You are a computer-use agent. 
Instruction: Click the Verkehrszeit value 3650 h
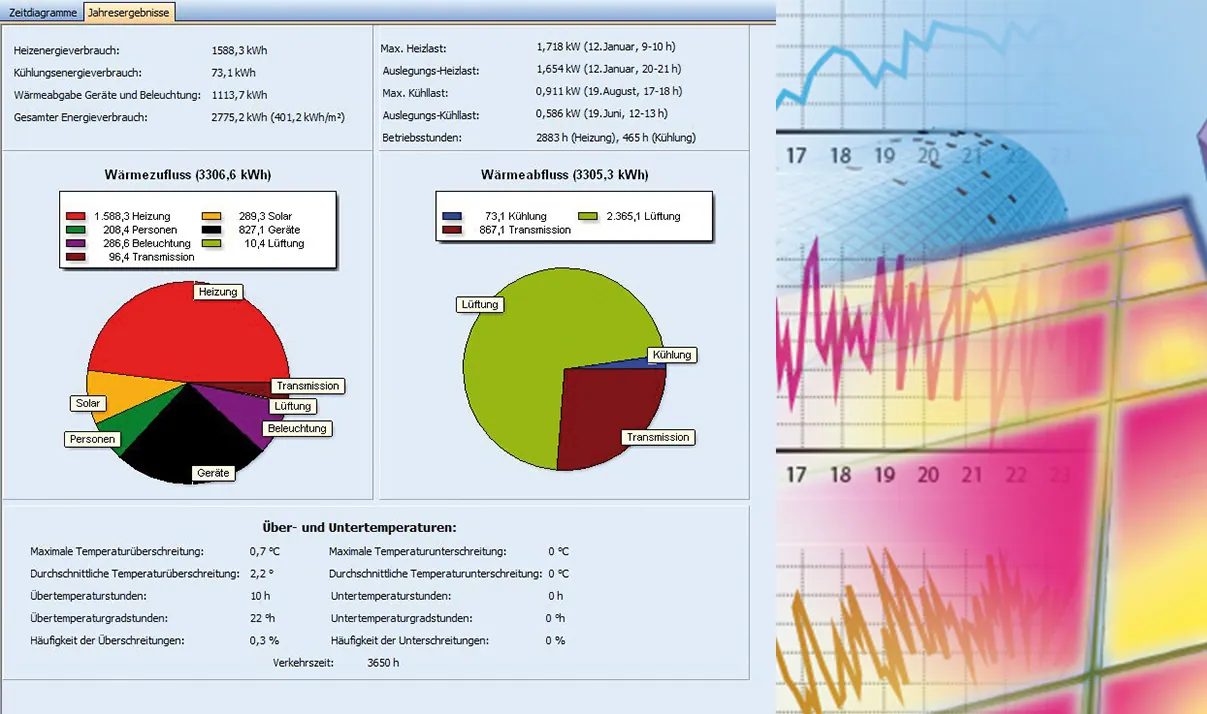[383, 662]
